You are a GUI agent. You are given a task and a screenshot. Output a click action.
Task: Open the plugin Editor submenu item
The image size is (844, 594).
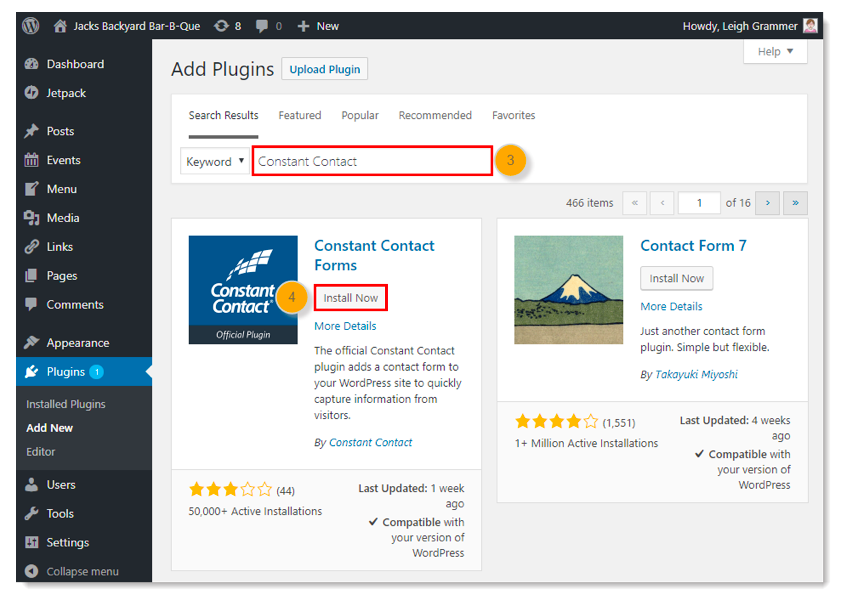[40, 451]
